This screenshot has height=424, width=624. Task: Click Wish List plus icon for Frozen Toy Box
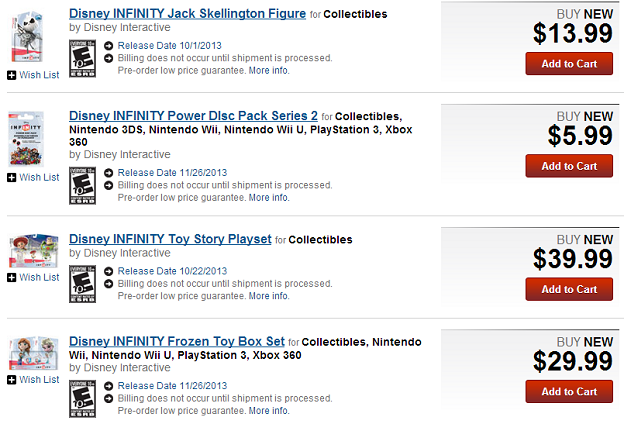coord(12,380)
